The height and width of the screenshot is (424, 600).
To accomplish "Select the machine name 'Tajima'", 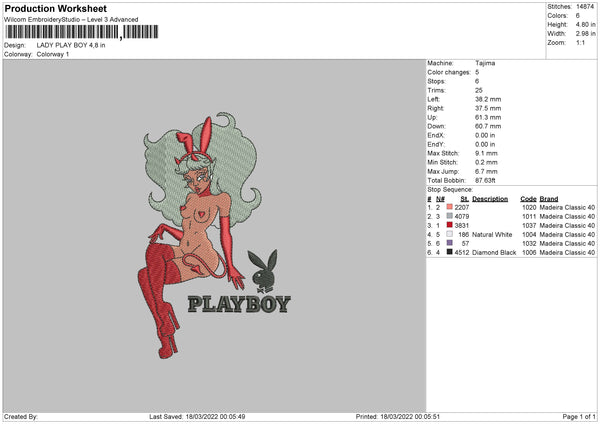I will [485, 63].
